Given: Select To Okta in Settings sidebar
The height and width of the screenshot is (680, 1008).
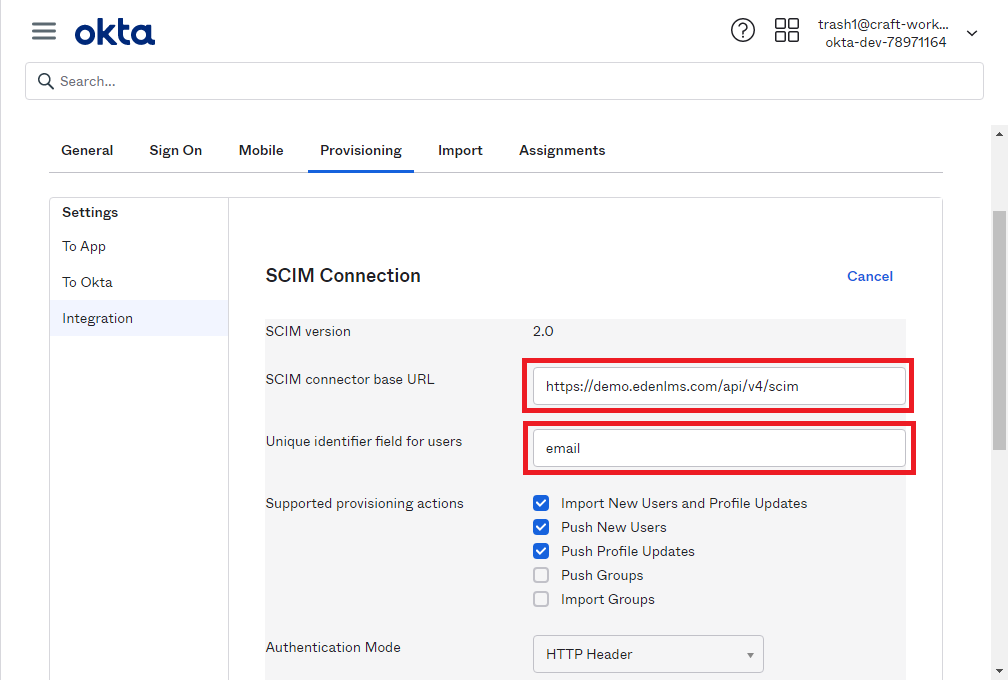Looking at the screenshot, I should [x=139, y=282].
